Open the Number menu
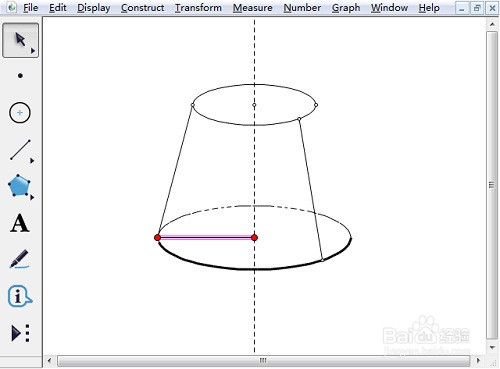Image resolution: width=500 pixels, height=369 pixels. (x=302, y=8)
